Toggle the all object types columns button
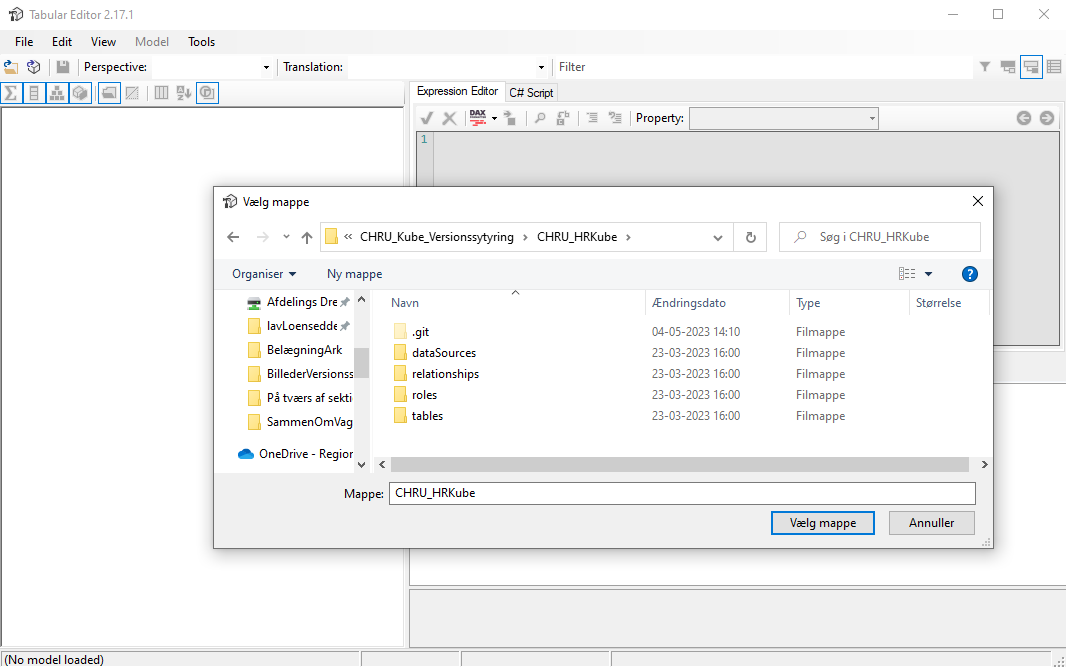Screen dimensions: 1066x667 [x=161, y=92]
